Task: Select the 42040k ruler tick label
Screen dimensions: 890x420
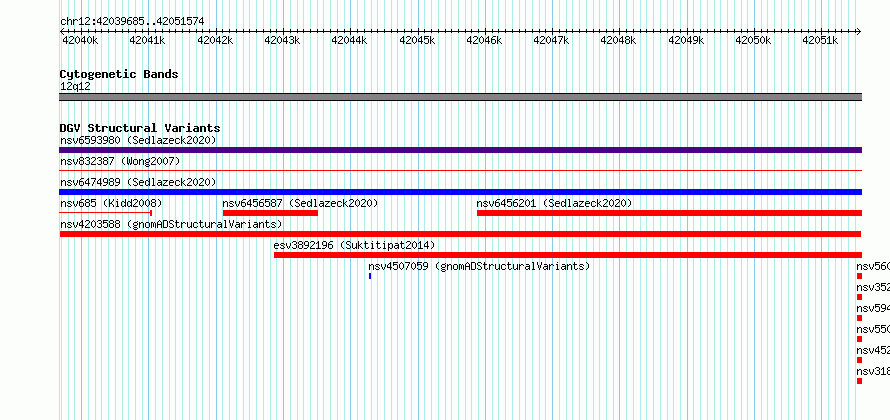Action: pos(80,41)
